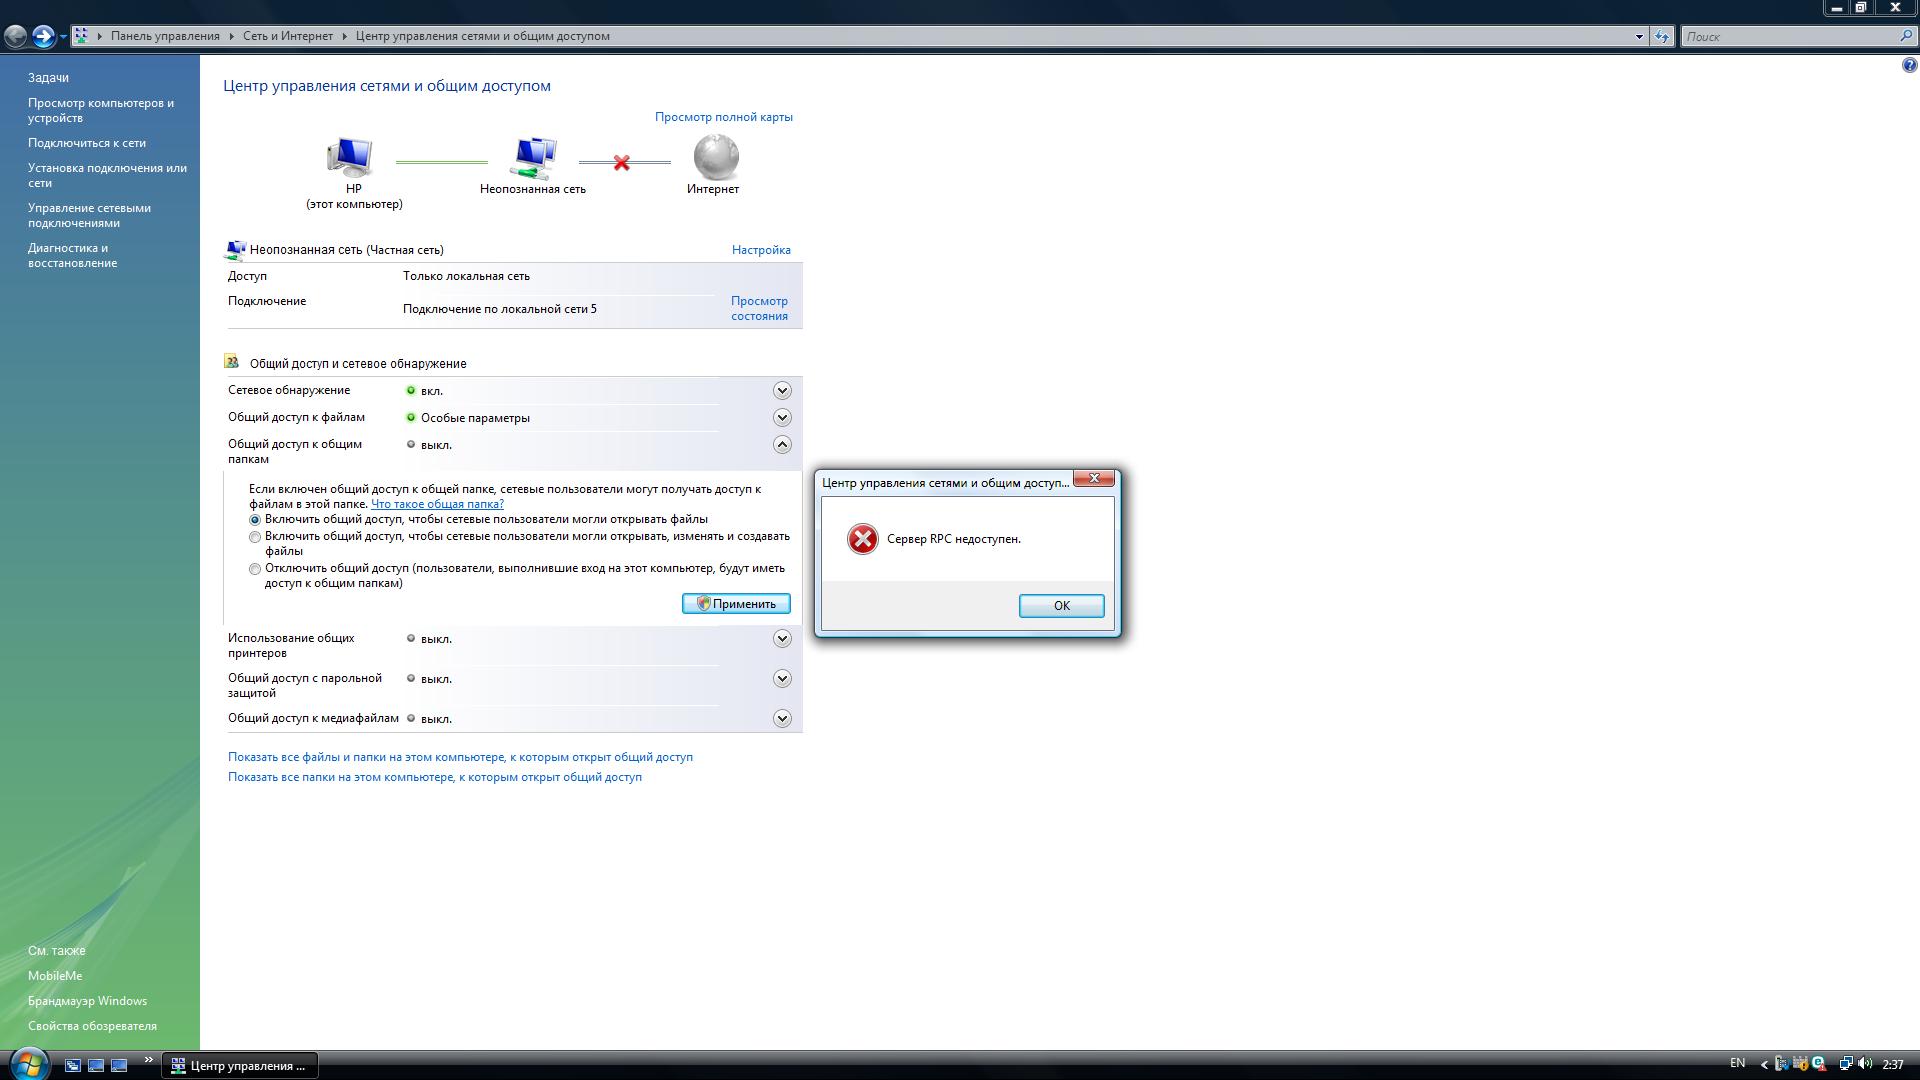
Task: Open 'Сеть и Интернет' breadcrumb item
Action: [x=288, y=36]
